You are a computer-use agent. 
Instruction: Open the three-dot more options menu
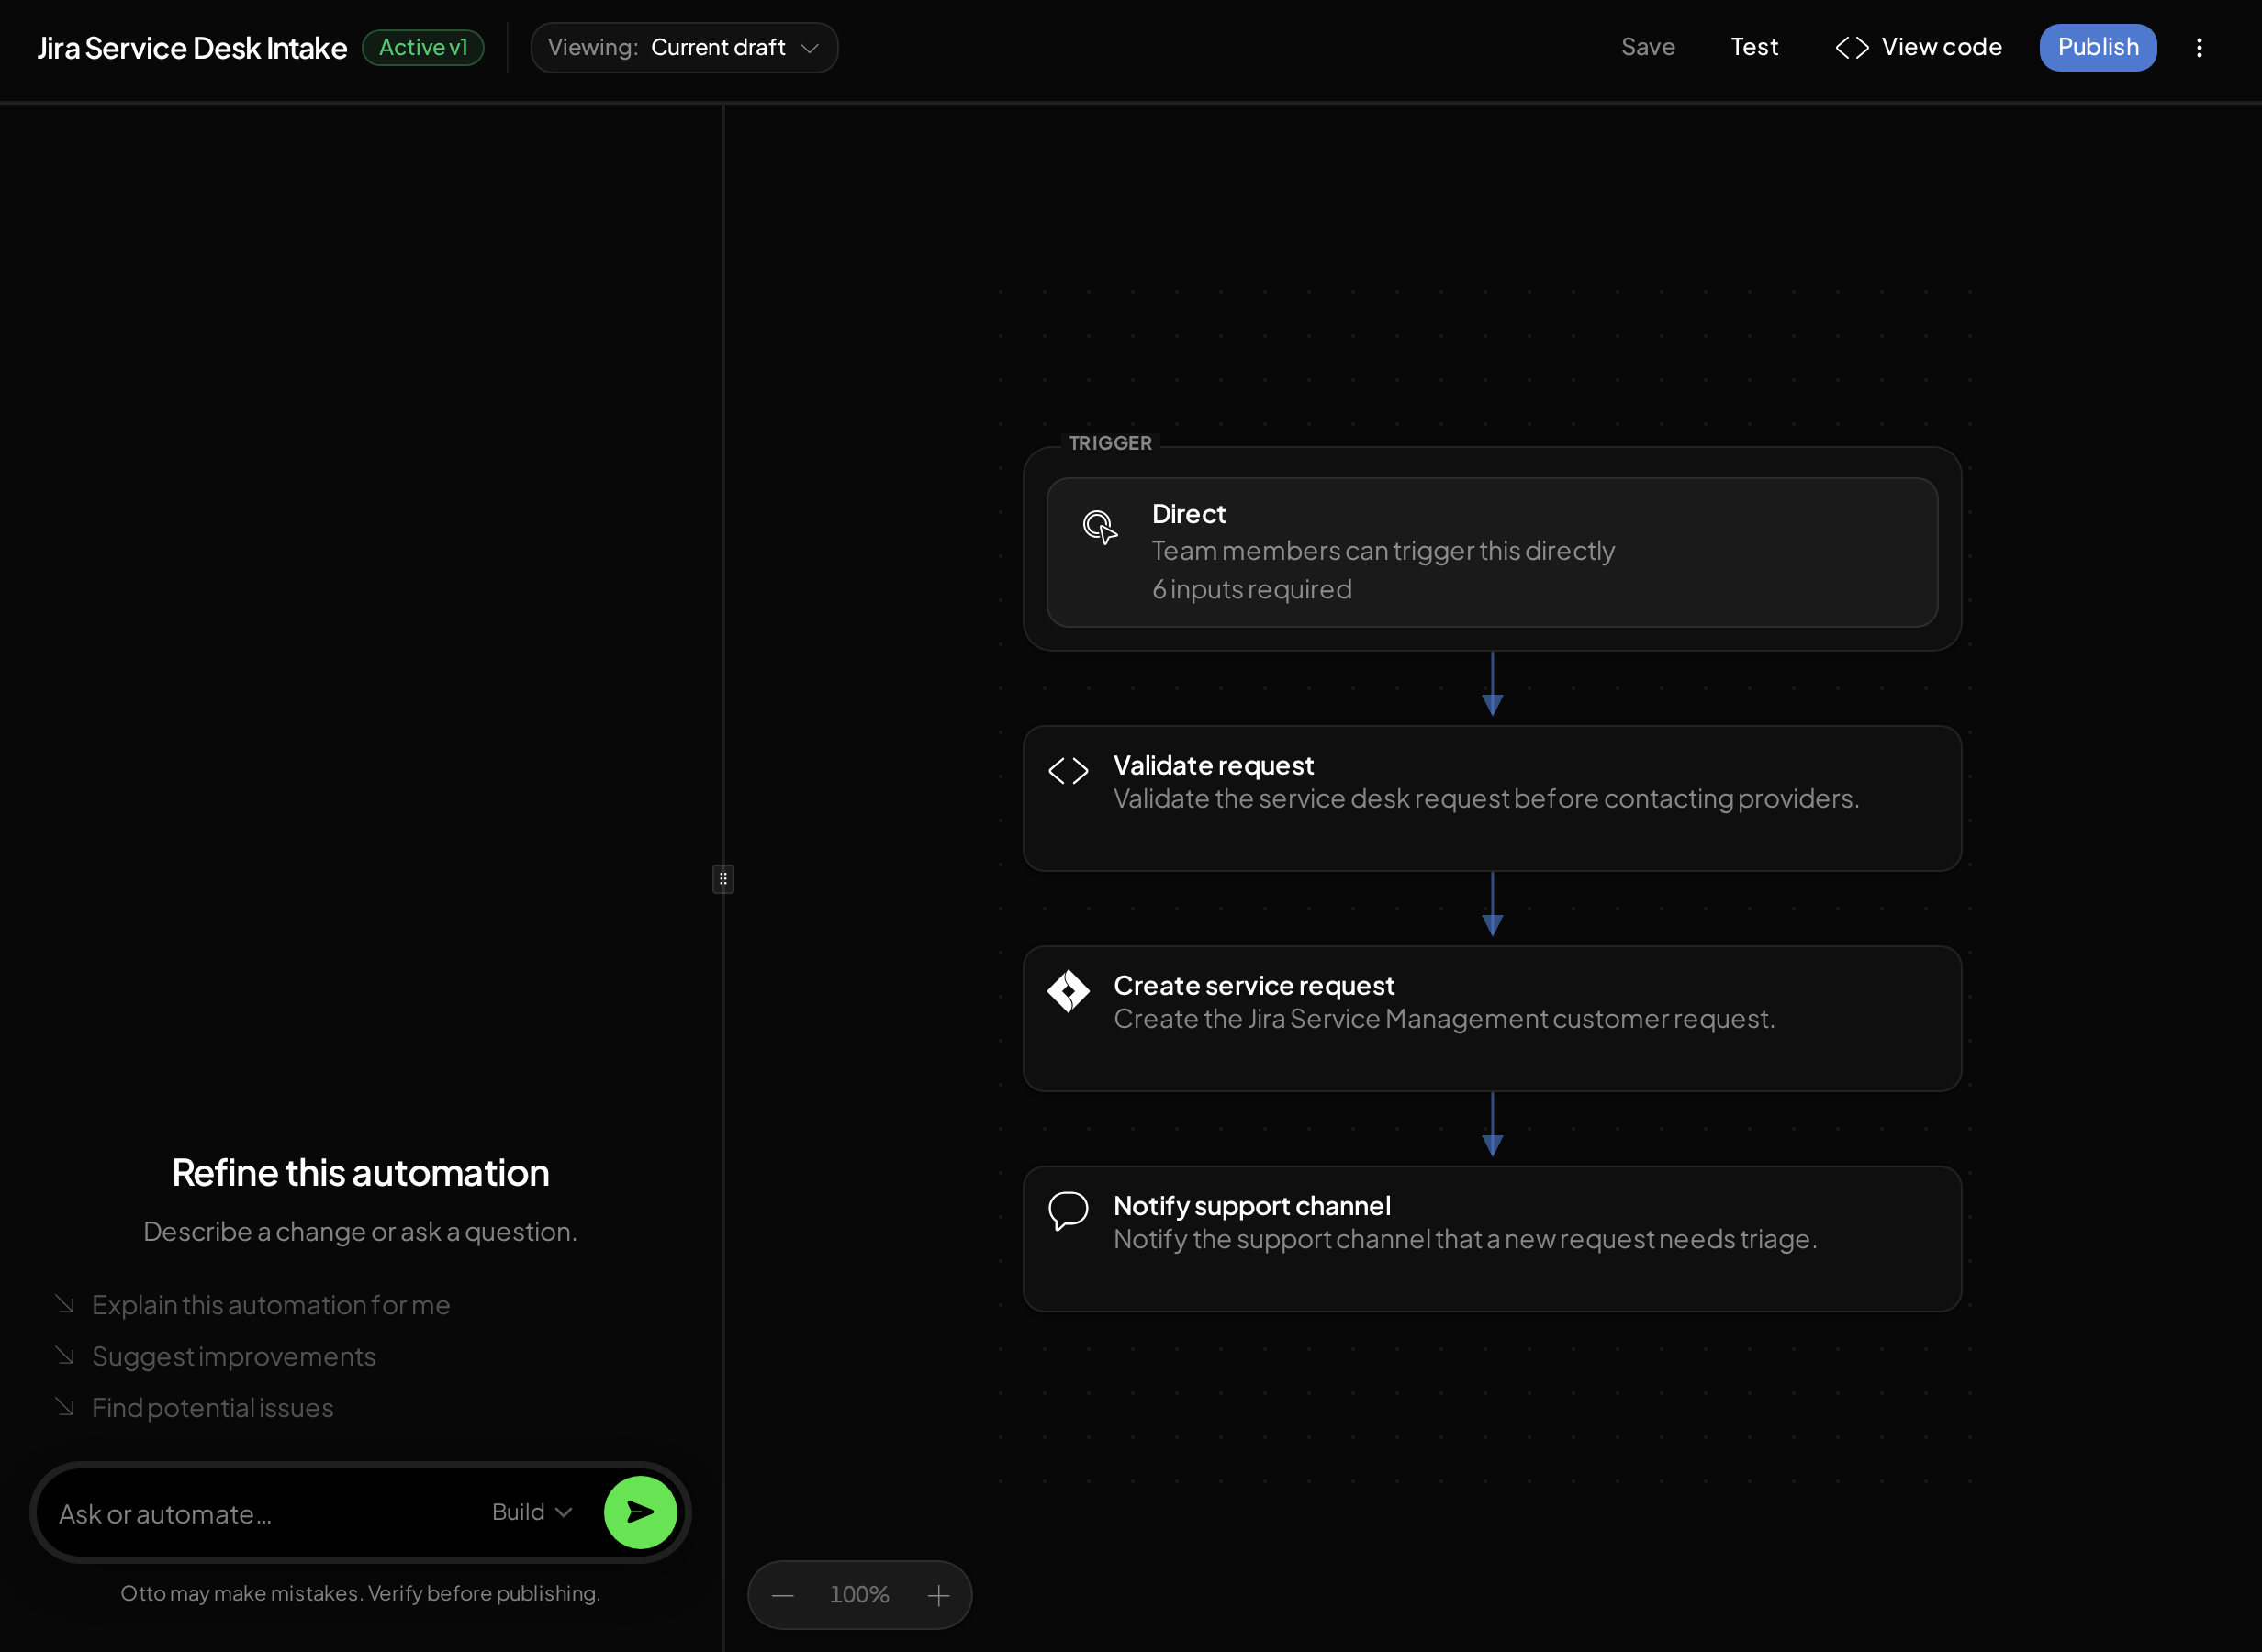point(2199,48)
